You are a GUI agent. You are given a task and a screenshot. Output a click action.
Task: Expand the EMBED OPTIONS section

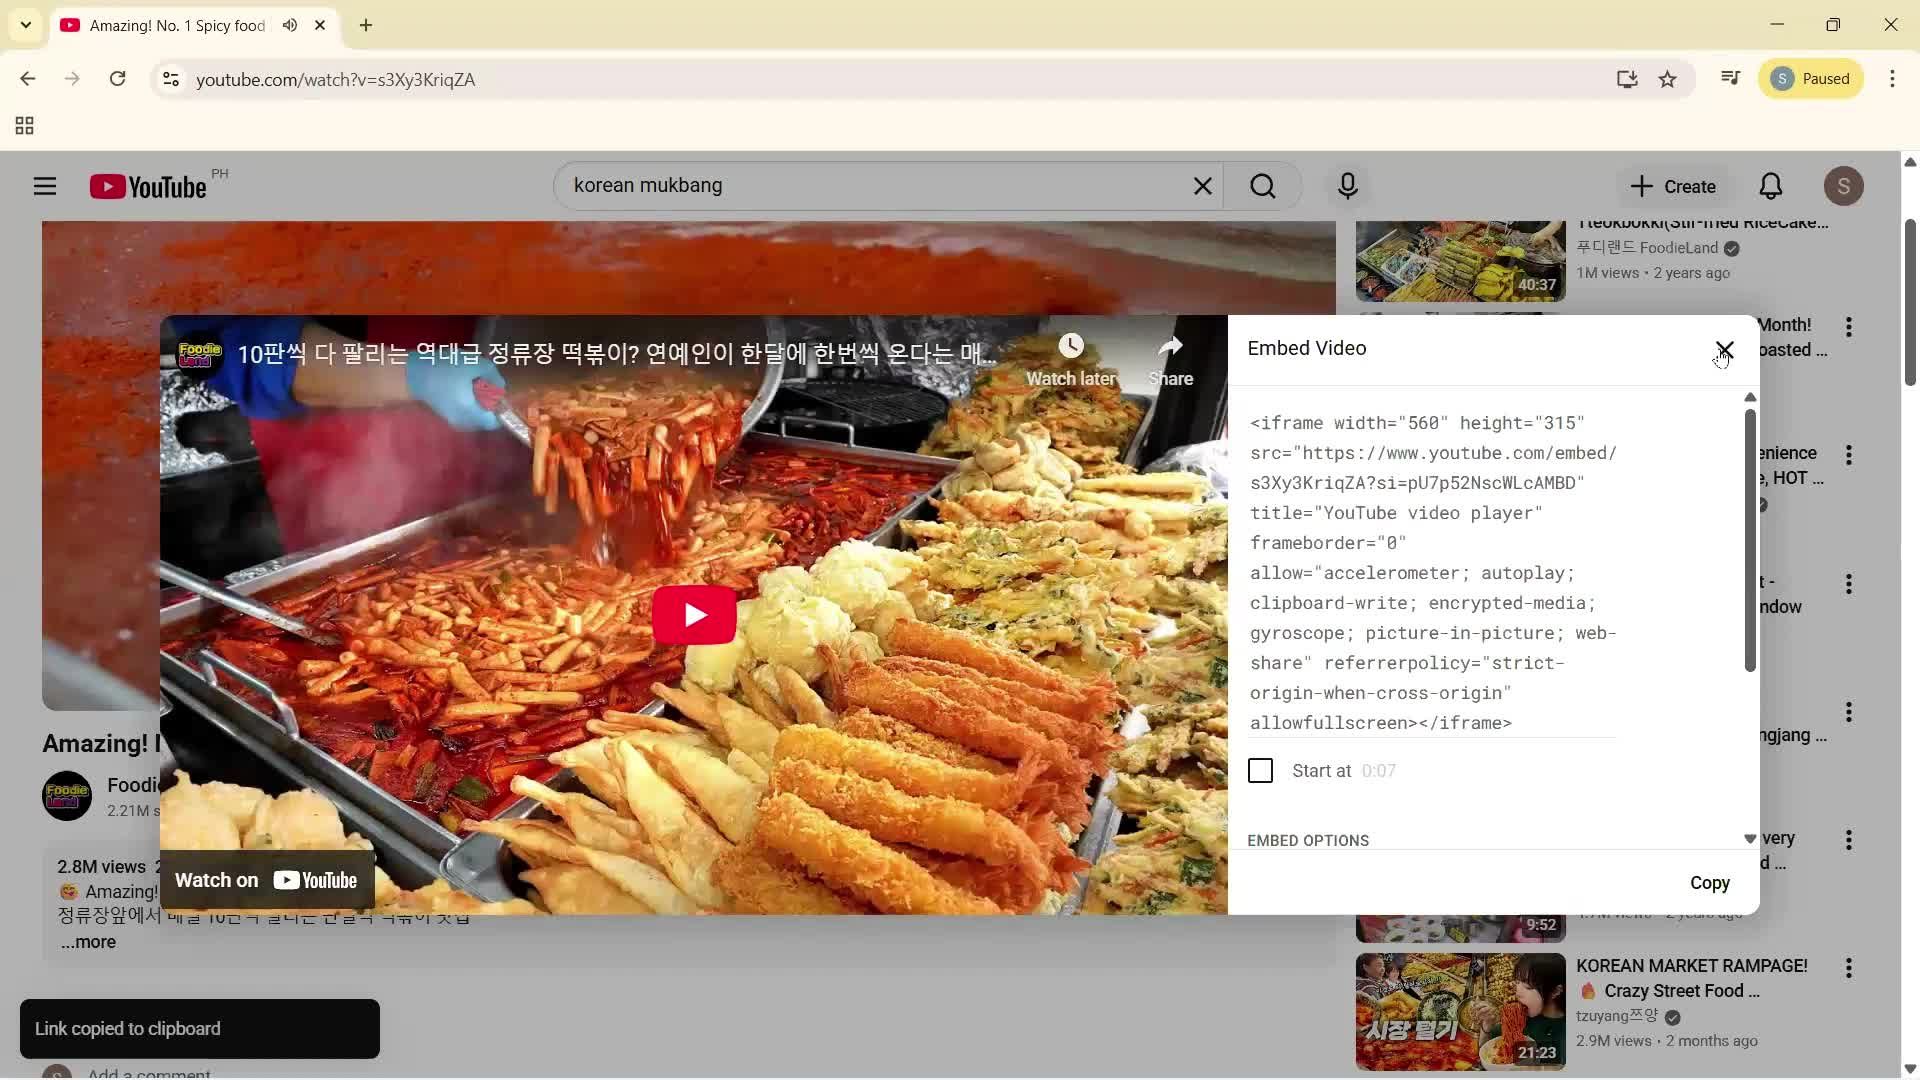(1307, 840)
